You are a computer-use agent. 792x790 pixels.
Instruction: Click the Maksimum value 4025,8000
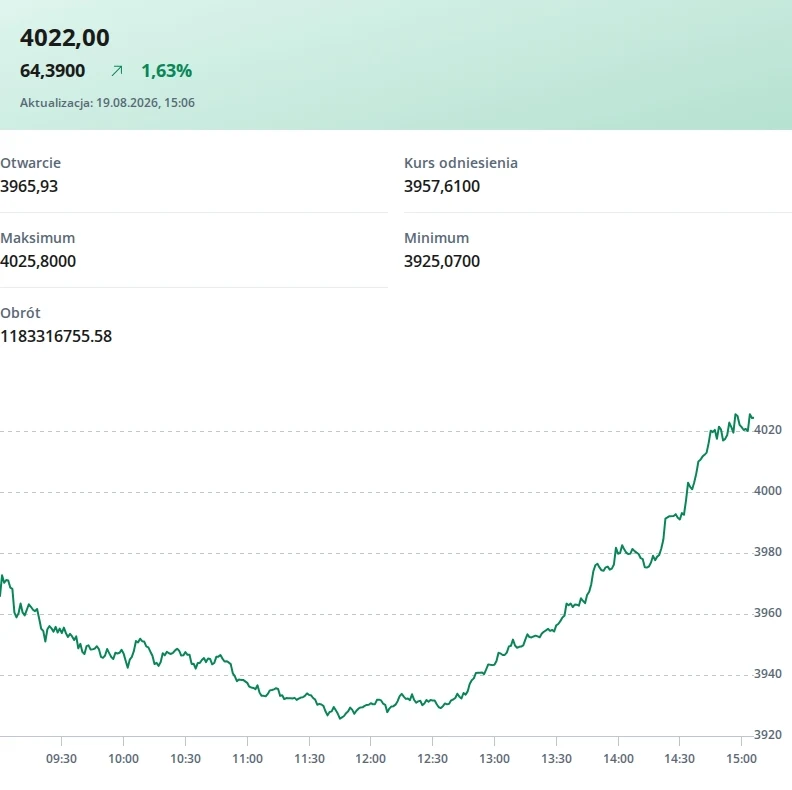click(x=38, y=261)
